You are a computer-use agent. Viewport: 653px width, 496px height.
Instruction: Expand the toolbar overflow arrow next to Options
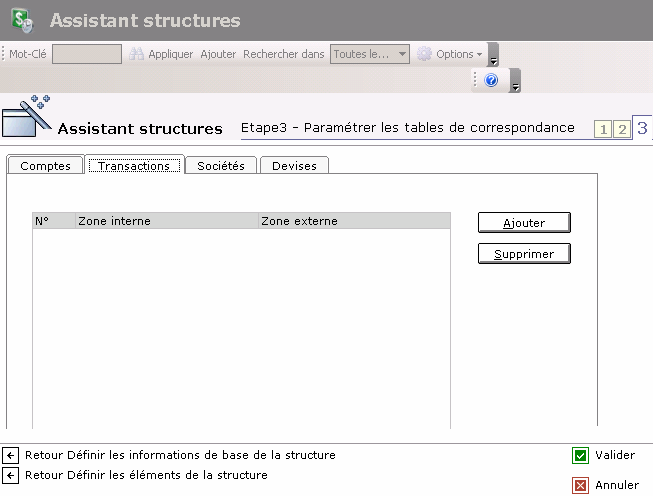[493, 55]
